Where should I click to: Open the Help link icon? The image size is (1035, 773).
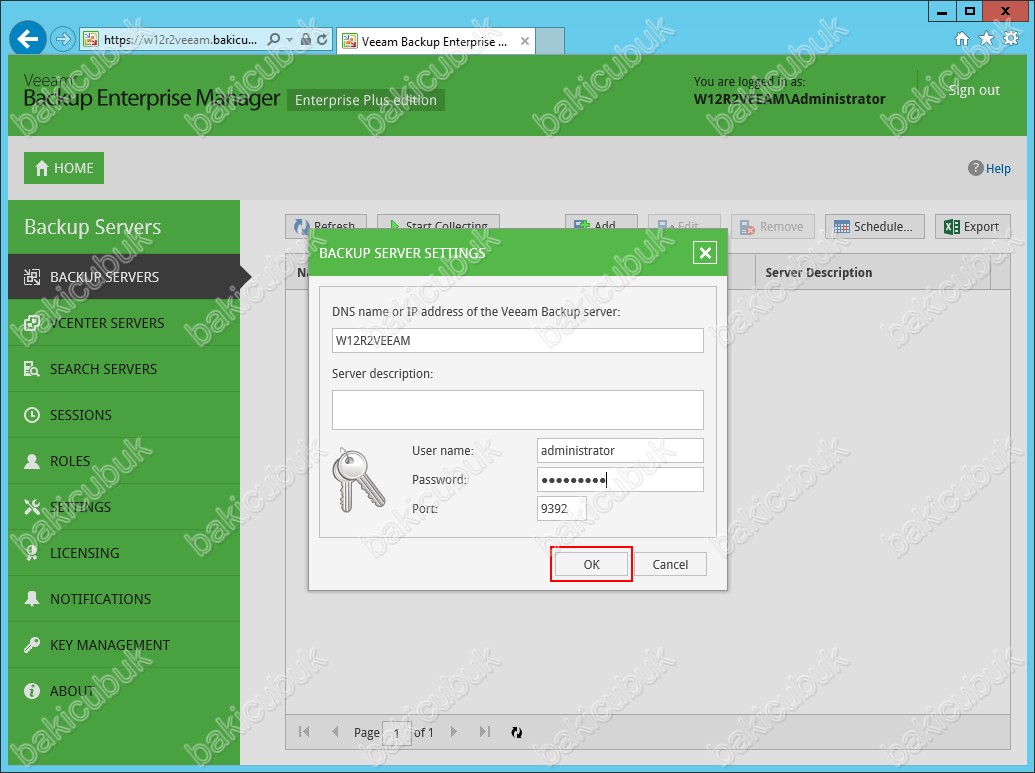(x=976, y=169)
